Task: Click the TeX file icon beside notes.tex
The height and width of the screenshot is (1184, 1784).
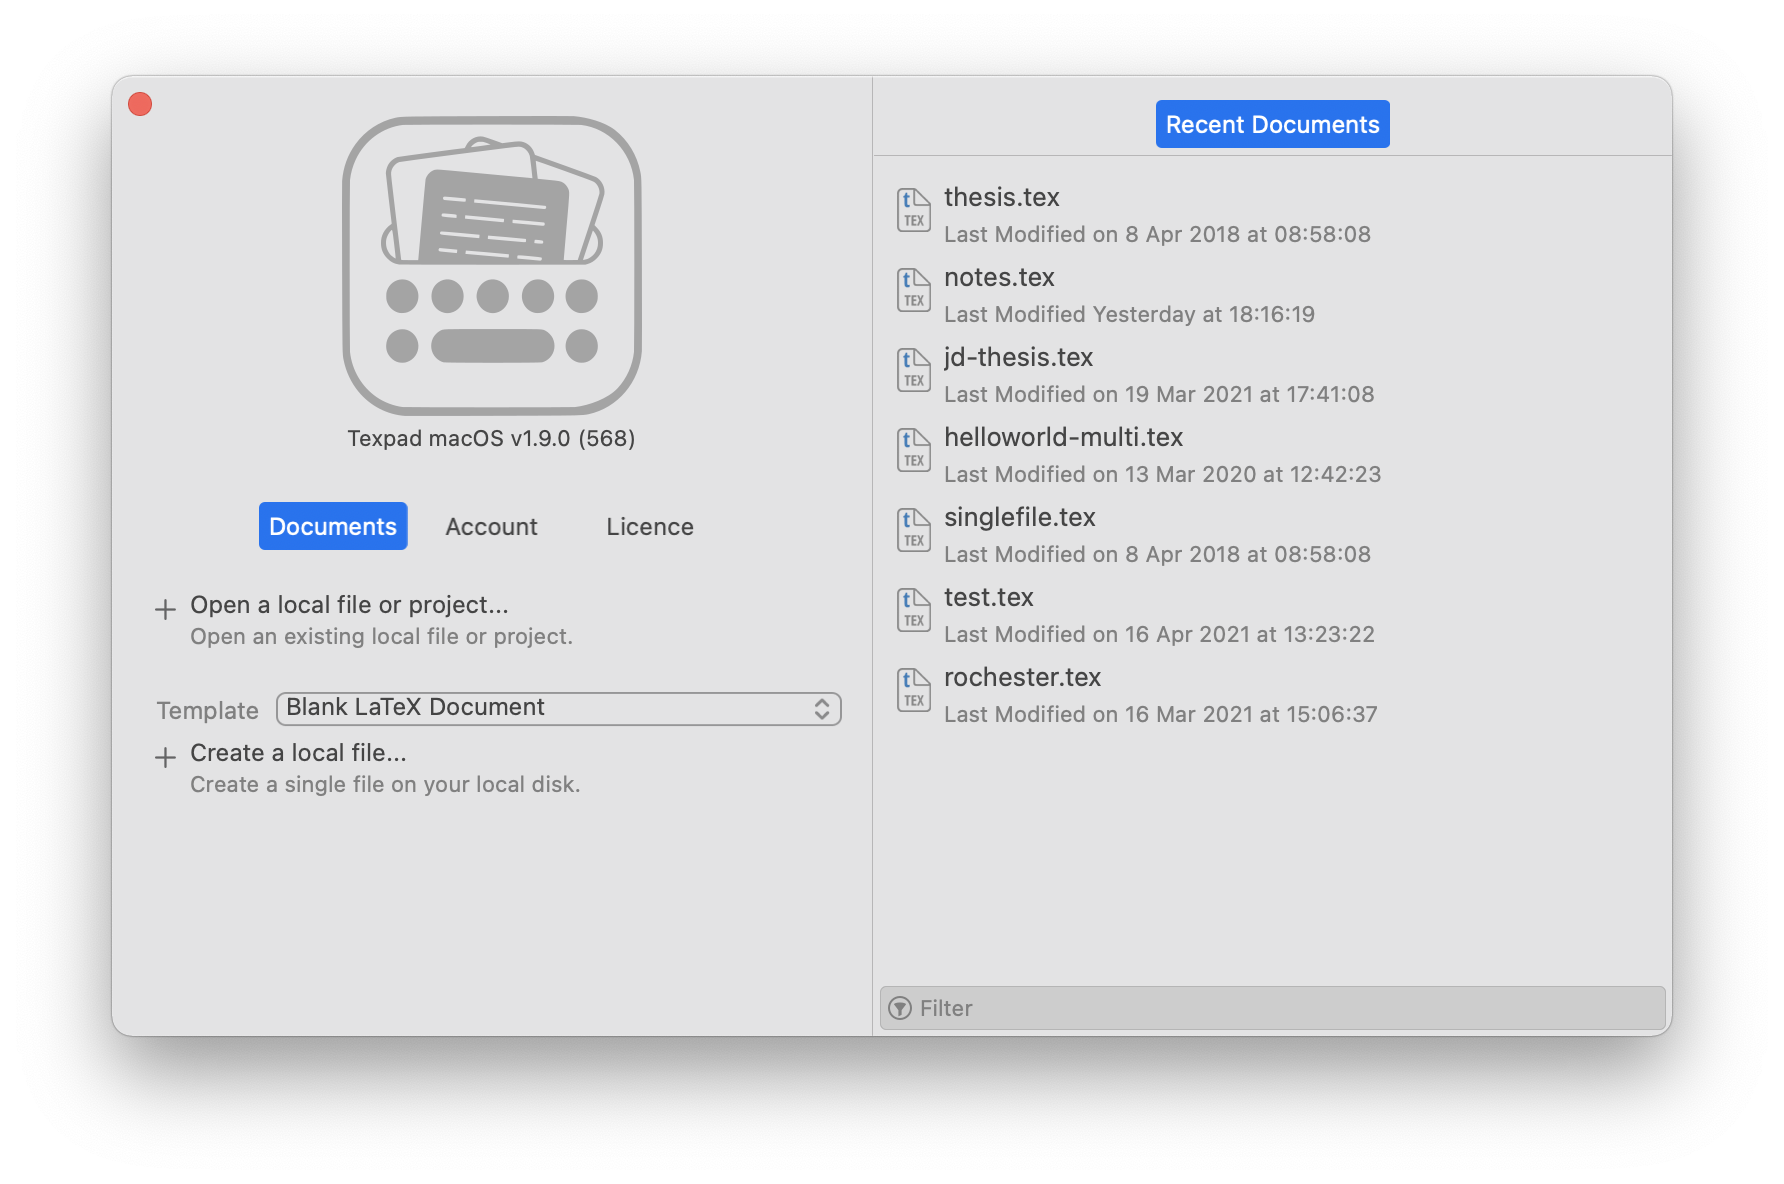Action: click(913, 290)
